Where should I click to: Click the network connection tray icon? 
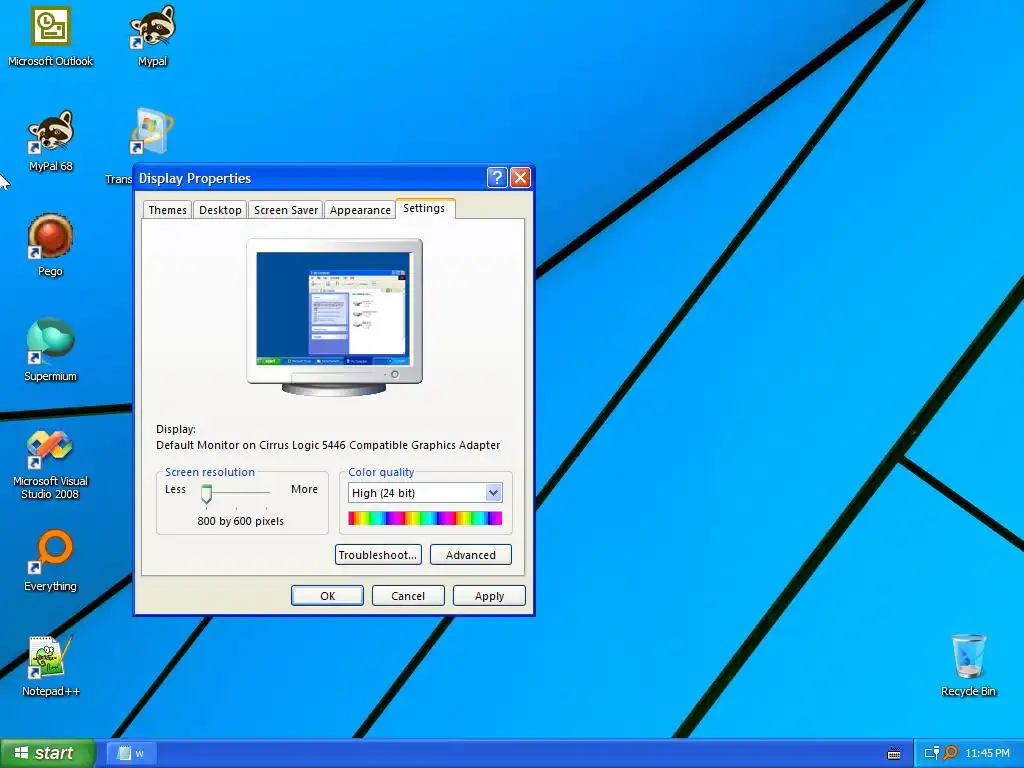931,754
